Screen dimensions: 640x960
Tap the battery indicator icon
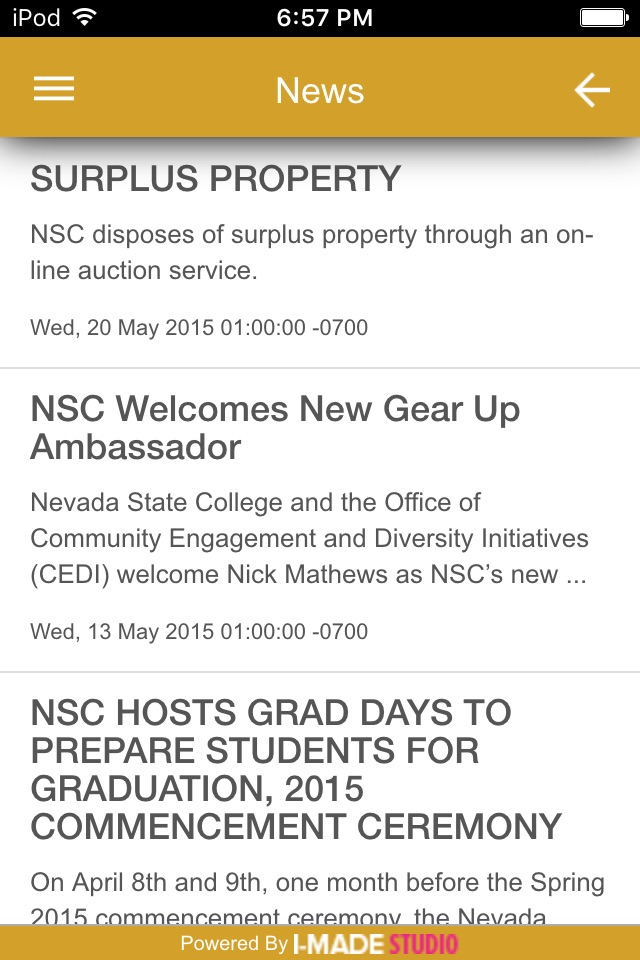(x=603, y=17)
